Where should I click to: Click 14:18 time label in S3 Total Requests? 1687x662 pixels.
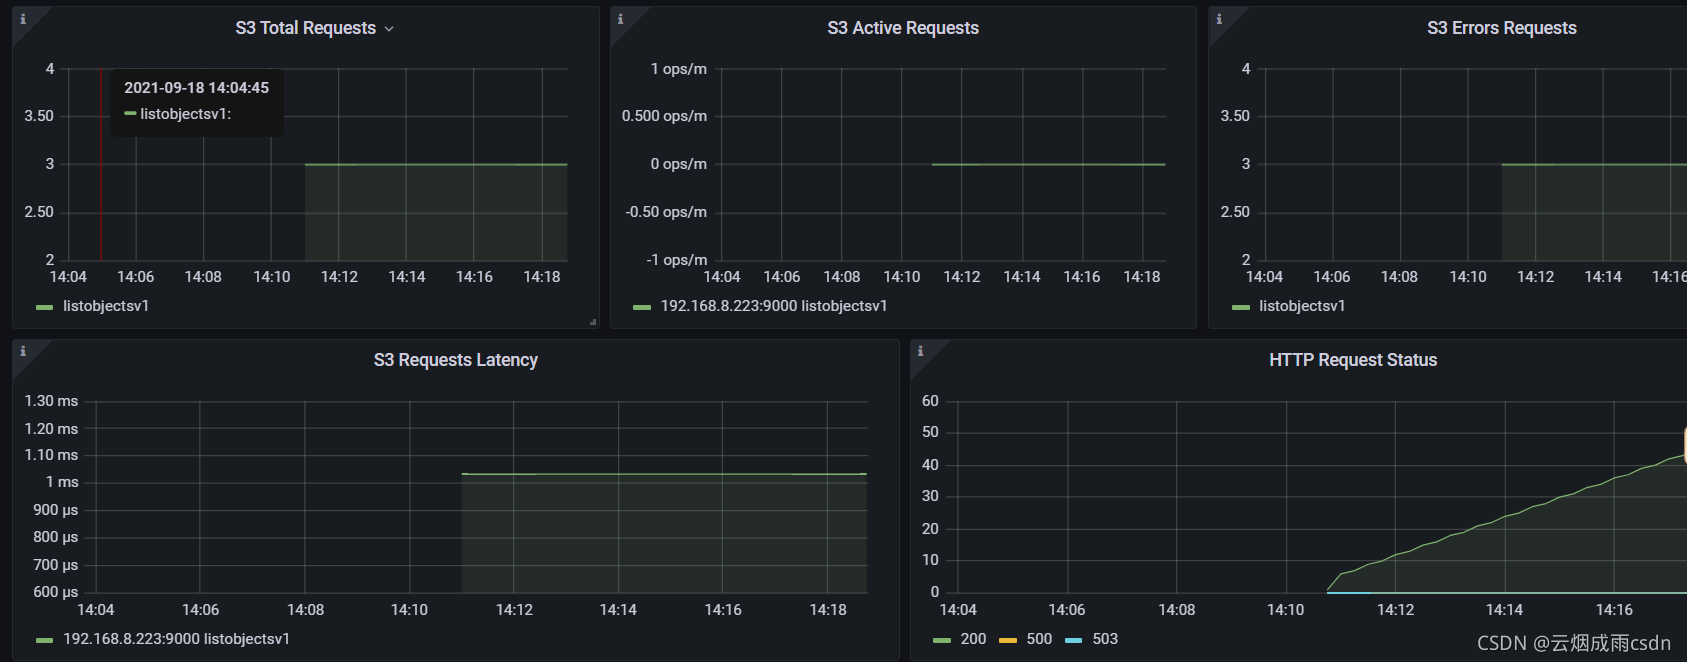coord(542,277)
